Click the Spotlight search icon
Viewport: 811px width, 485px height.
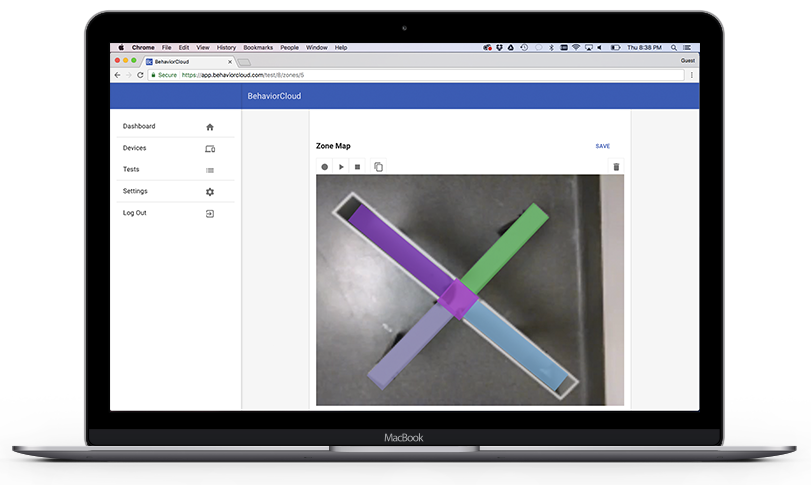point(674,48)
